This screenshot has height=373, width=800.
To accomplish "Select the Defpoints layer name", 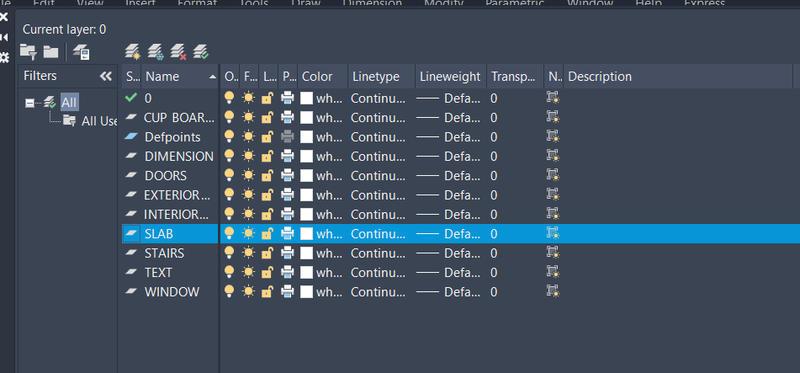I will pyautogui.click(x=172, y=137).
